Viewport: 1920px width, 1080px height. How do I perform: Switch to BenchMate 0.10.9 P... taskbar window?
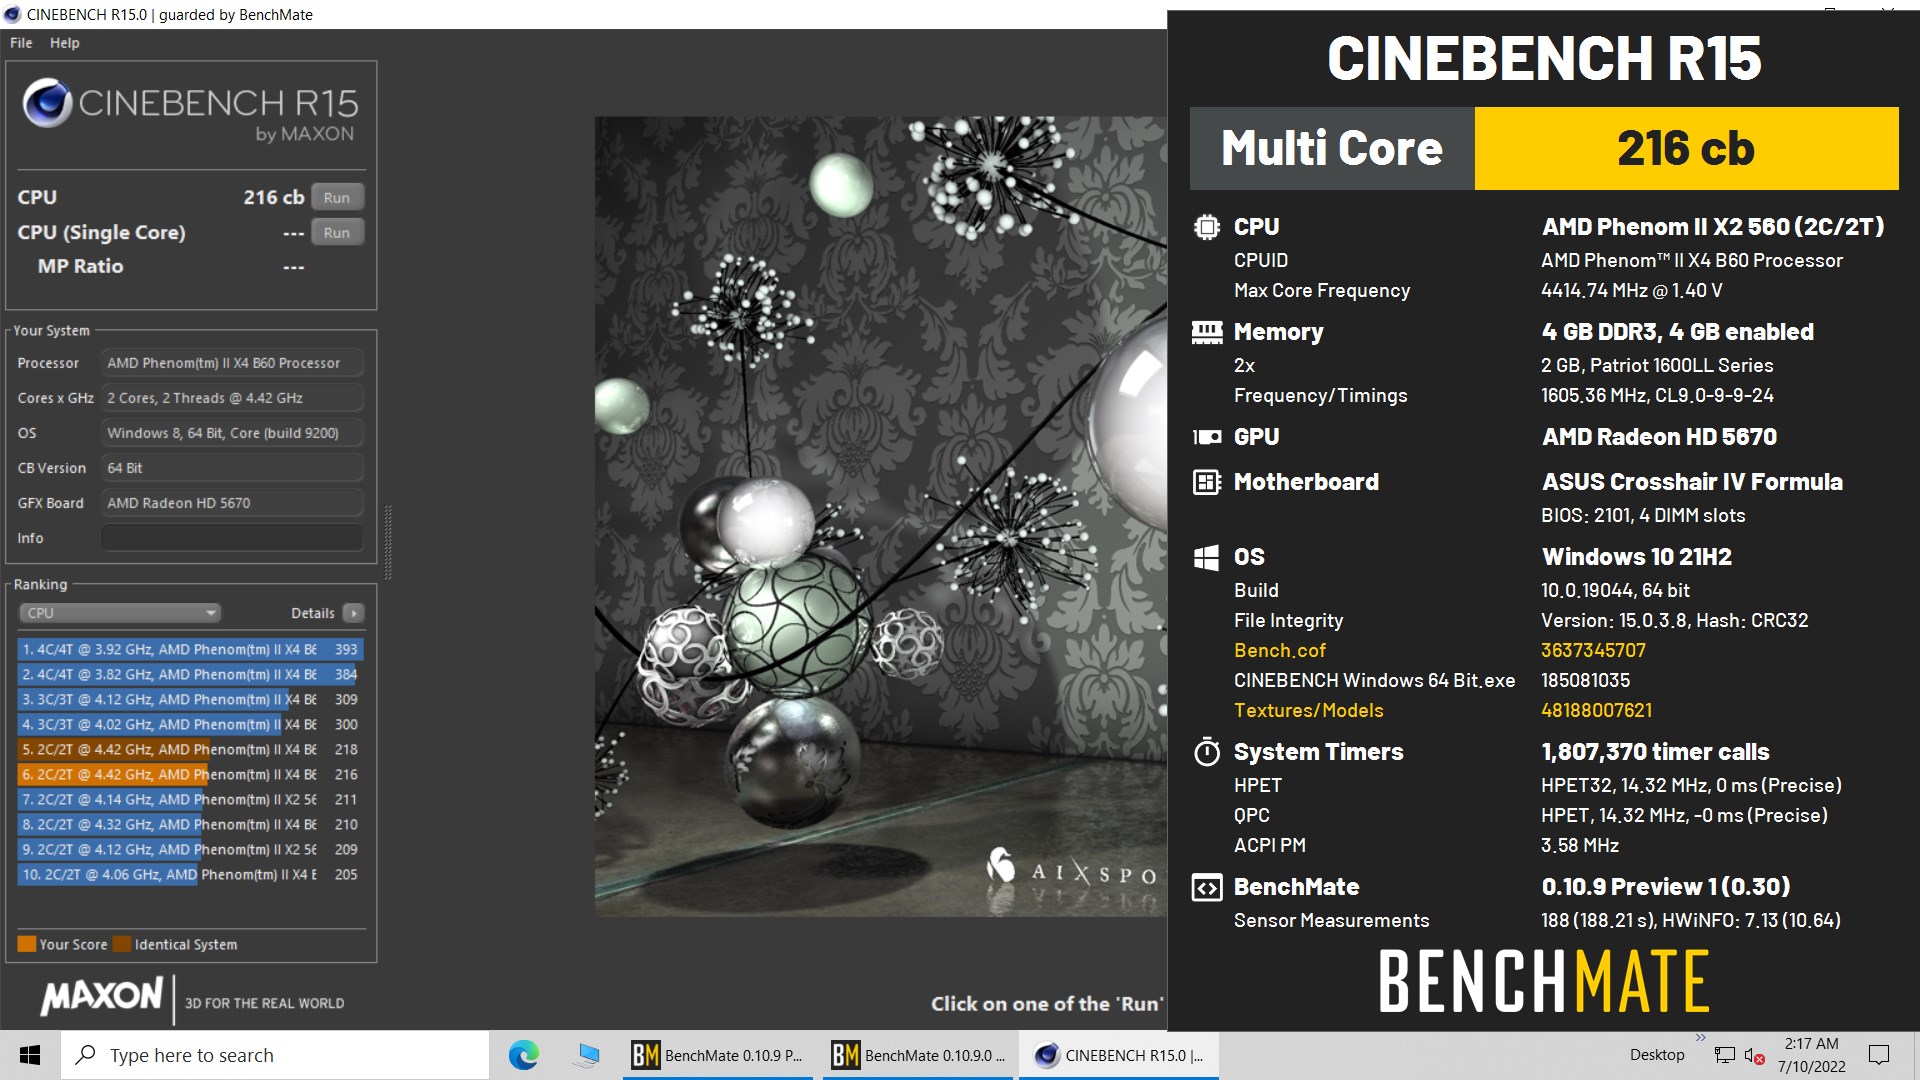click(x=719, y=1055)
